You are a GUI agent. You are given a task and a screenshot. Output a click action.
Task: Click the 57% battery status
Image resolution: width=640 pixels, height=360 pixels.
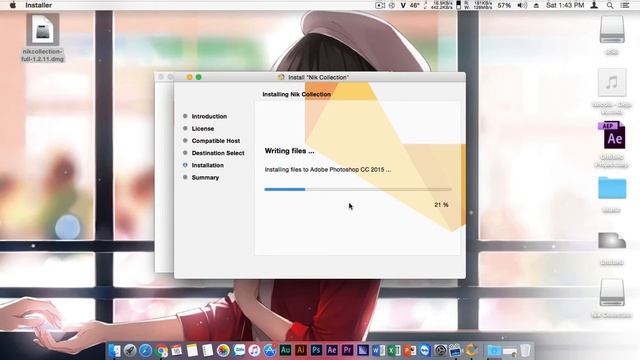point(504,5)
